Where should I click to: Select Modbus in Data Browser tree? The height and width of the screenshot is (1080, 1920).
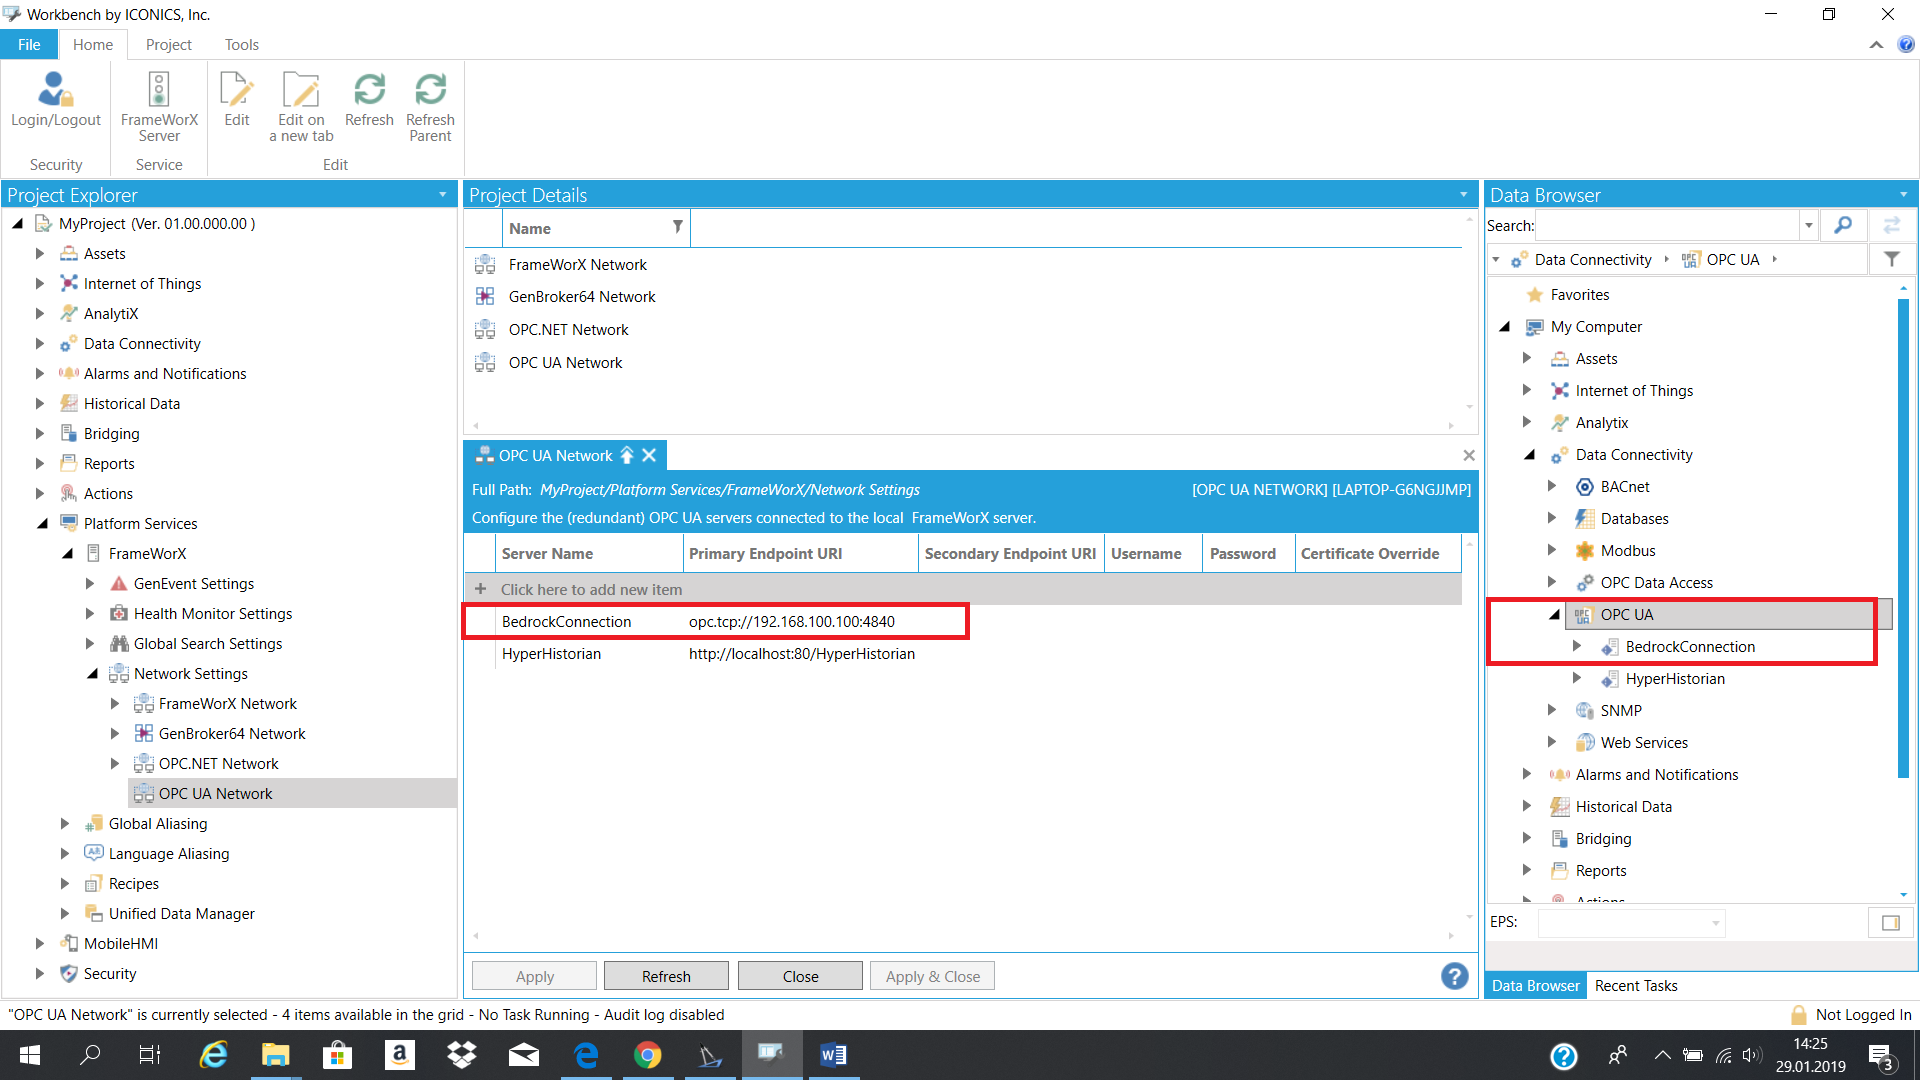point(1628,551)
